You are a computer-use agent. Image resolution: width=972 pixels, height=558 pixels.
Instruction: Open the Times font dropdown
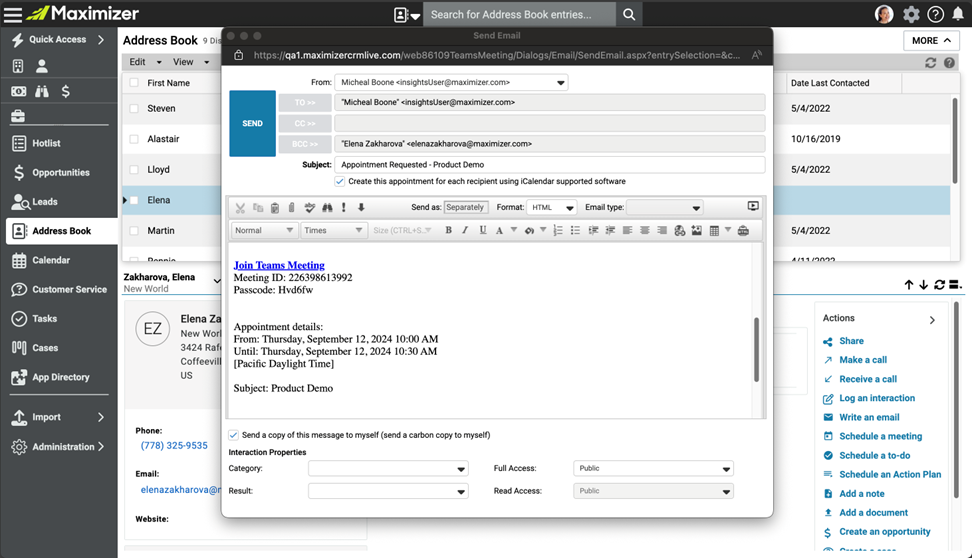pos(334,230)
